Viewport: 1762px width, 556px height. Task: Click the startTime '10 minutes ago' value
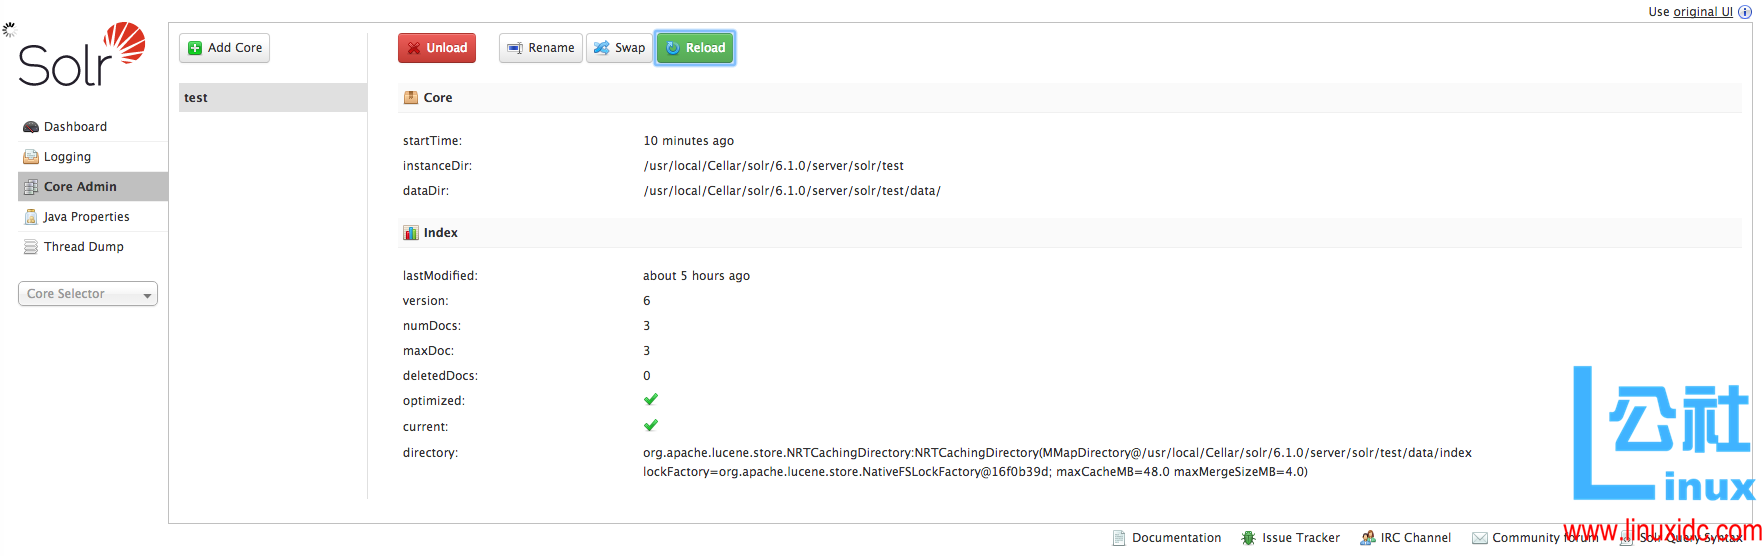click(x=688, y=141)
